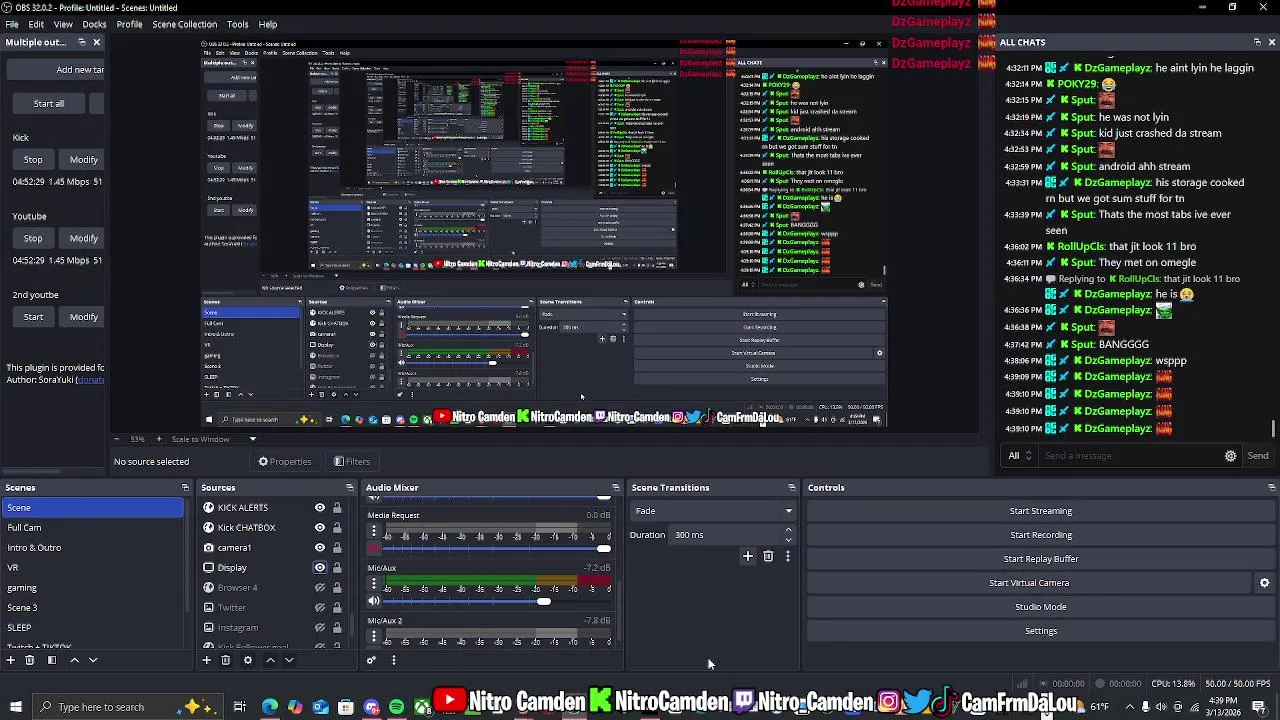Move the selected scene down
Screen dimensions: 1280x720
click(93, 660)
